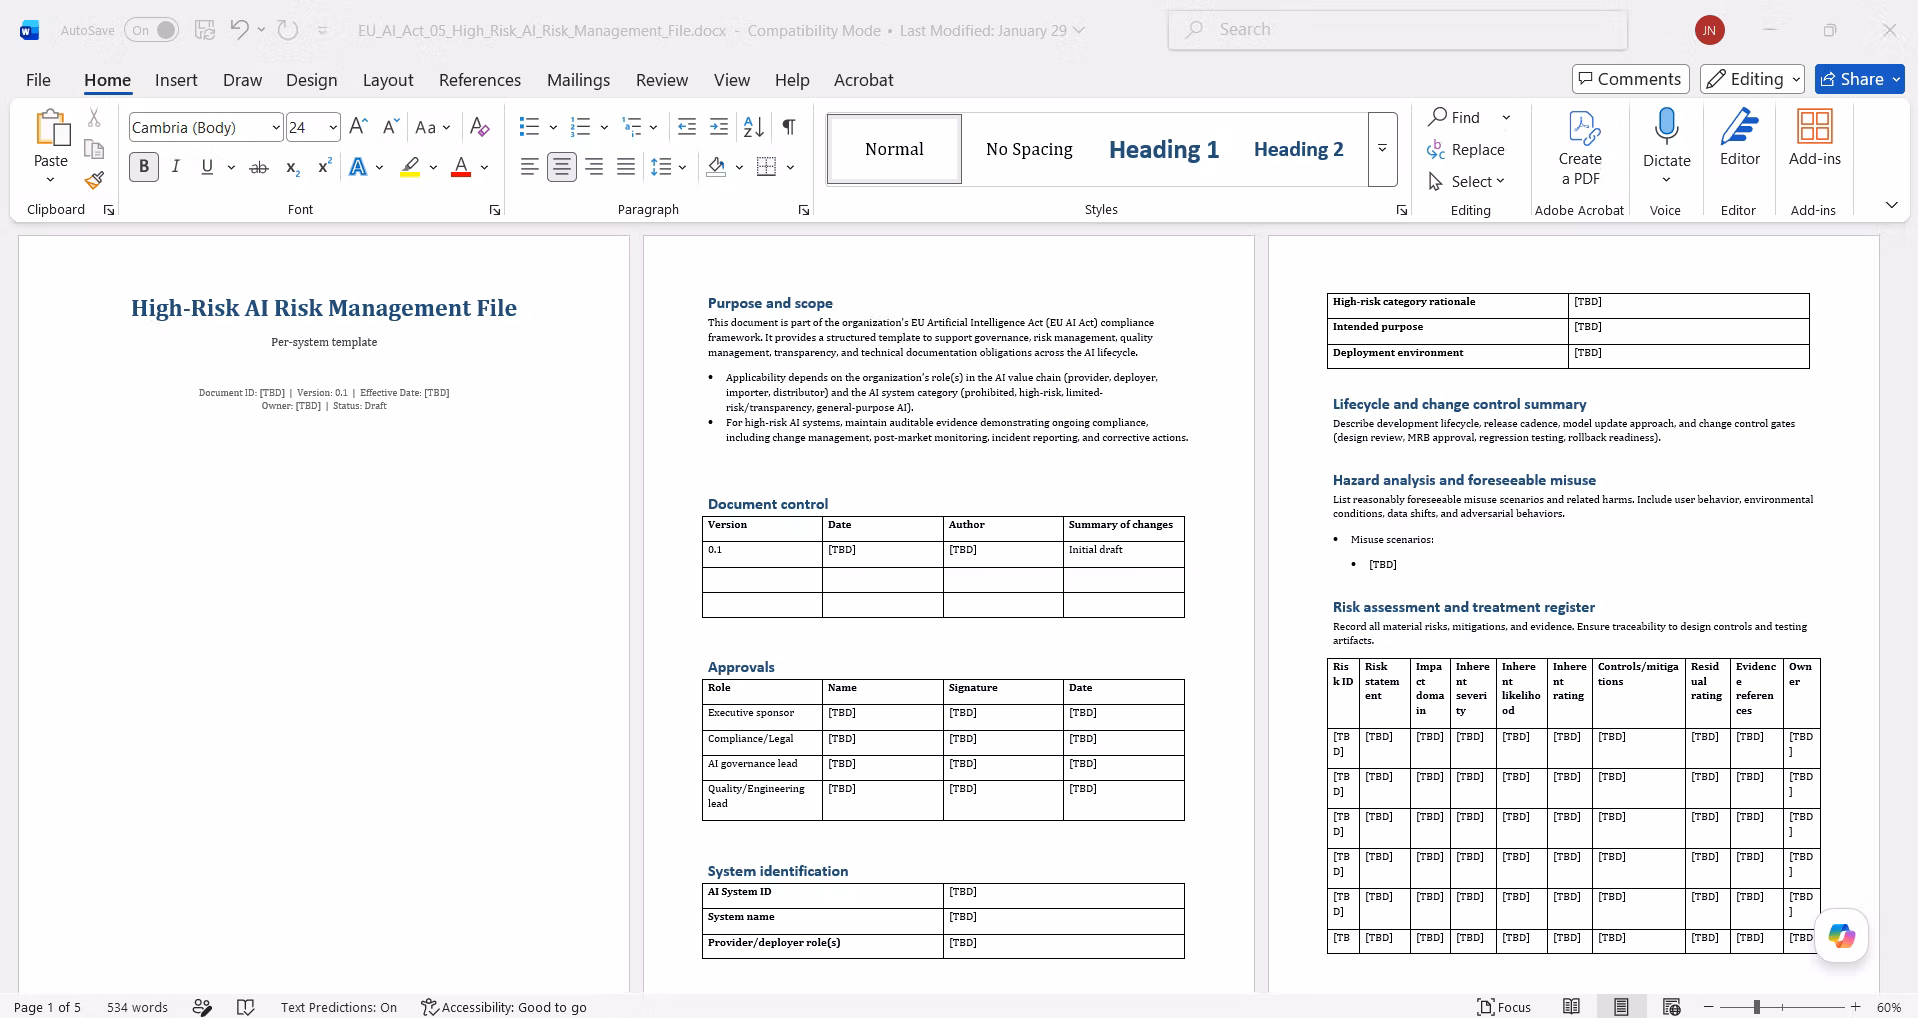The width and height of the screenshot is (1918, 1018).
Task: Click the Replace button
Action: pyautogui.click(x=1466, y=149)
